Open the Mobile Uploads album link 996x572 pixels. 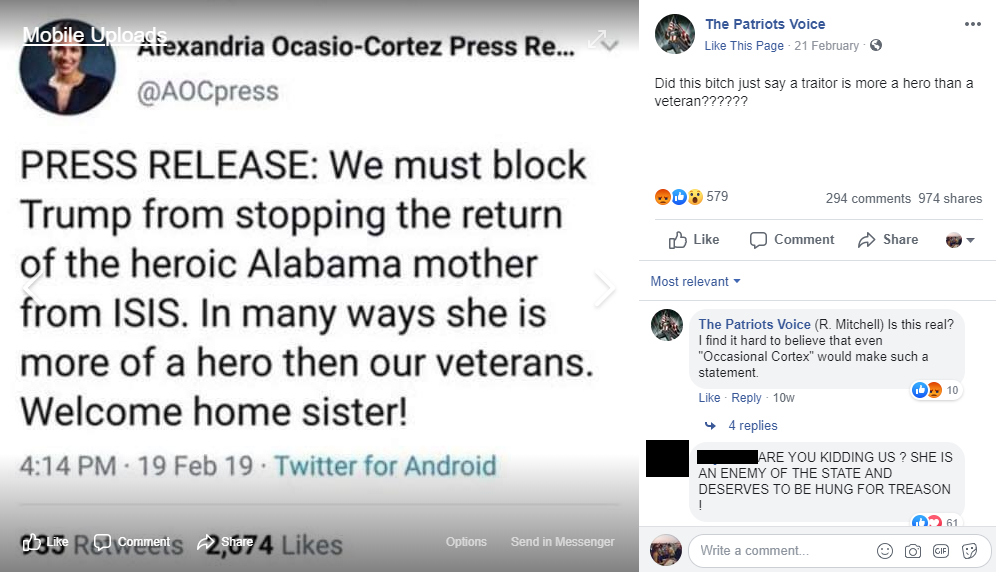pos(94,36)
